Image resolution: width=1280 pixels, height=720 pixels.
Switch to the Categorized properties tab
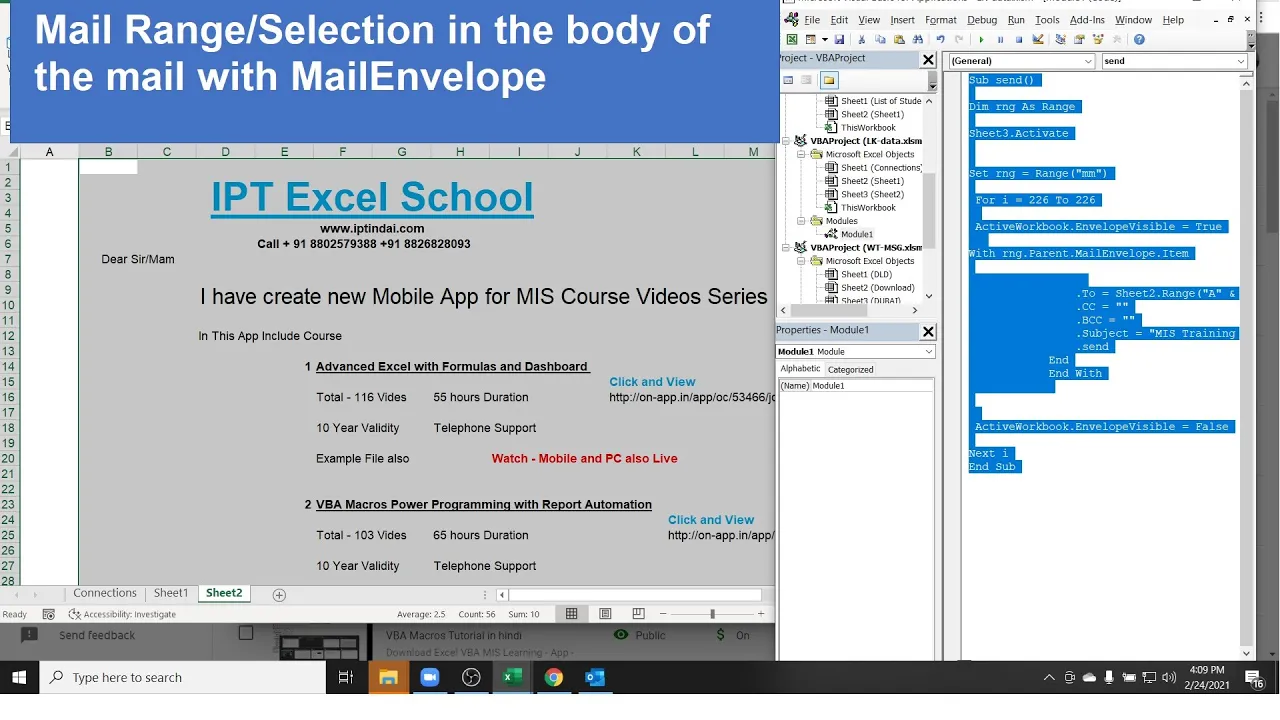pos(850,369)
